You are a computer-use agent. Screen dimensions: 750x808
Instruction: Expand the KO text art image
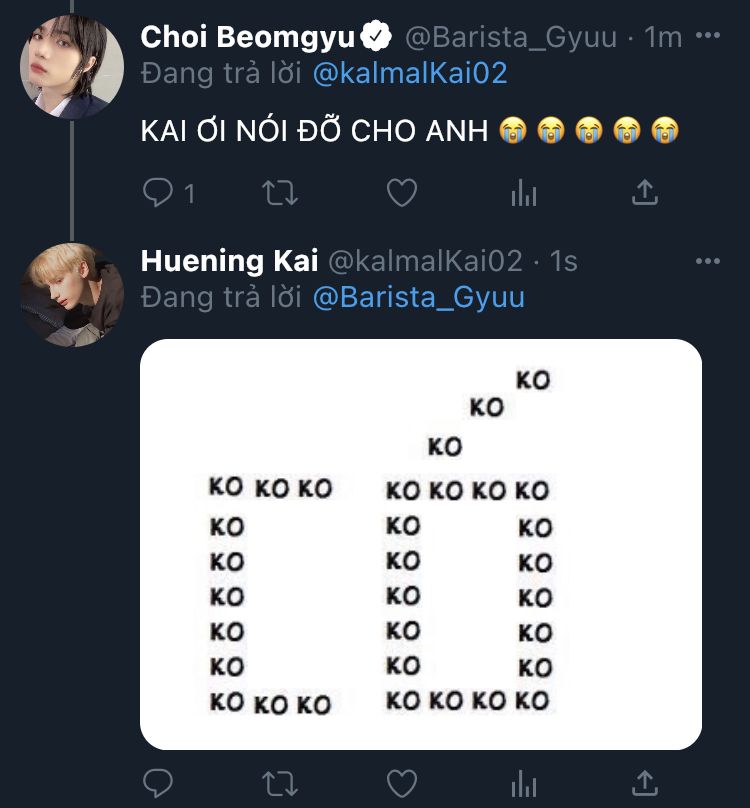[x=421, y=544]
